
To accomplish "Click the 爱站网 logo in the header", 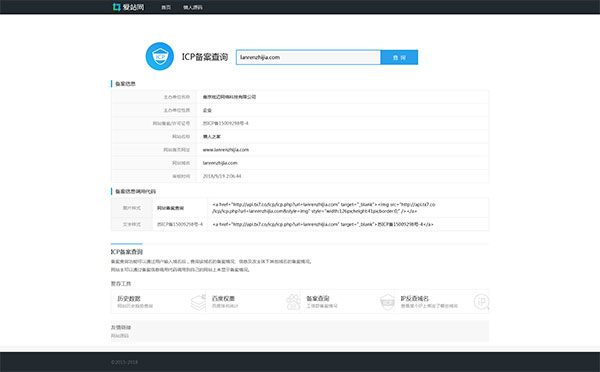I will (128, 7).
